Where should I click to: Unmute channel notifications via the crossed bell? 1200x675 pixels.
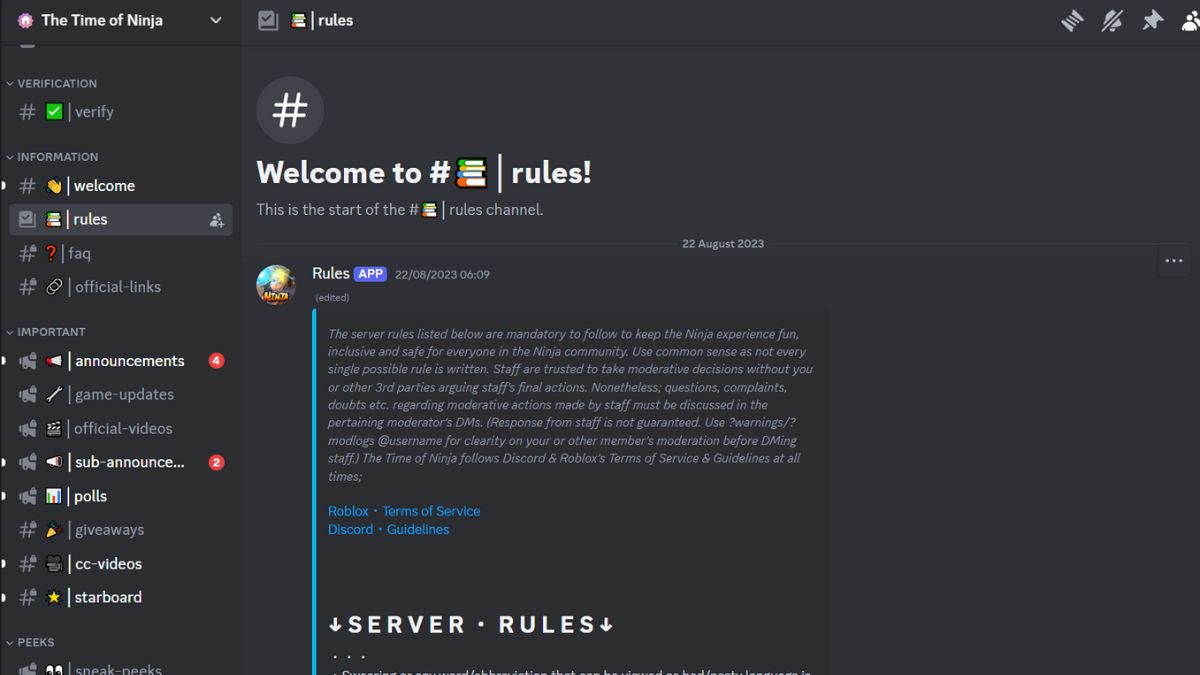pos(1112,20)
